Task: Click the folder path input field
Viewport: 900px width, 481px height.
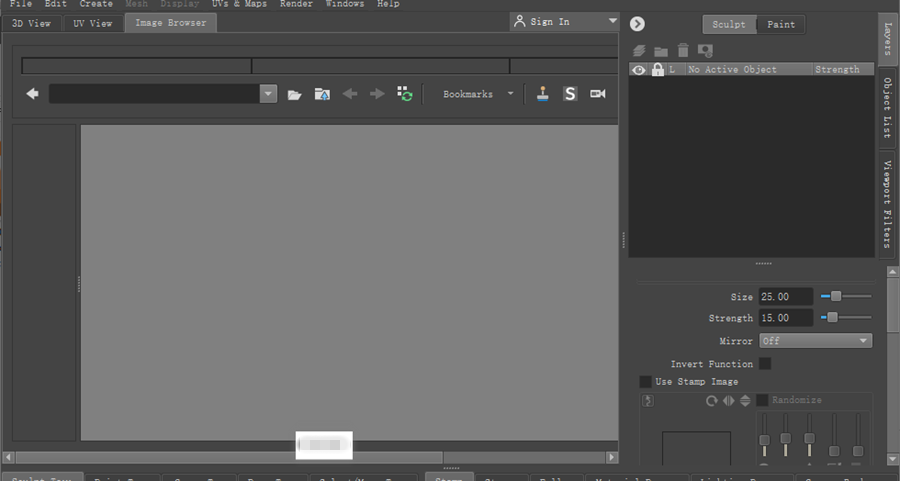Action: (x=154, y=94)
